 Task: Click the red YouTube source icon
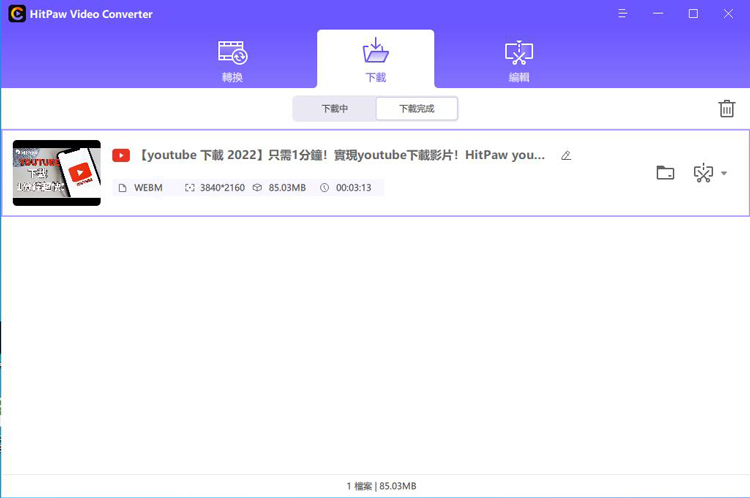(x=121, y=155)
